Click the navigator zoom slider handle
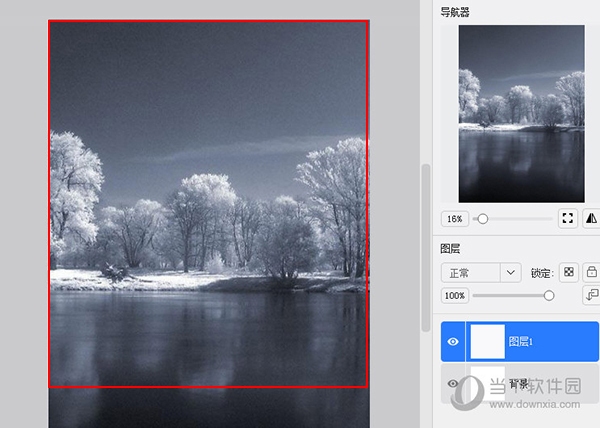Image resolution: width=600 pixels, height=428 pixels. [483, 219]
